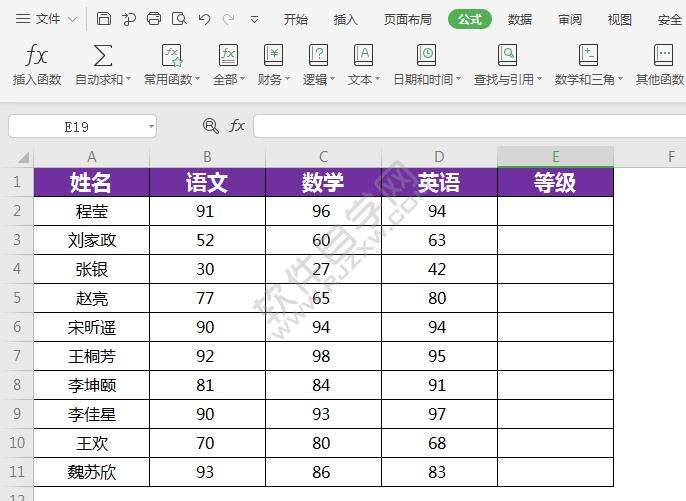Click 张银's 语文 score 30
Image resolution: width=686 pixels, height=501 pixels.
tap(207, 269)
